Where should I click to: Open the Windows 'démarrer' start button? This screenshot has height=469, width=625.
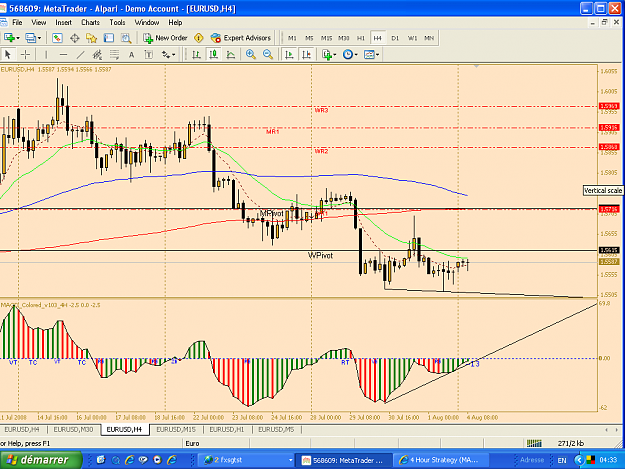pyautogui.click(x=40, y=460)
